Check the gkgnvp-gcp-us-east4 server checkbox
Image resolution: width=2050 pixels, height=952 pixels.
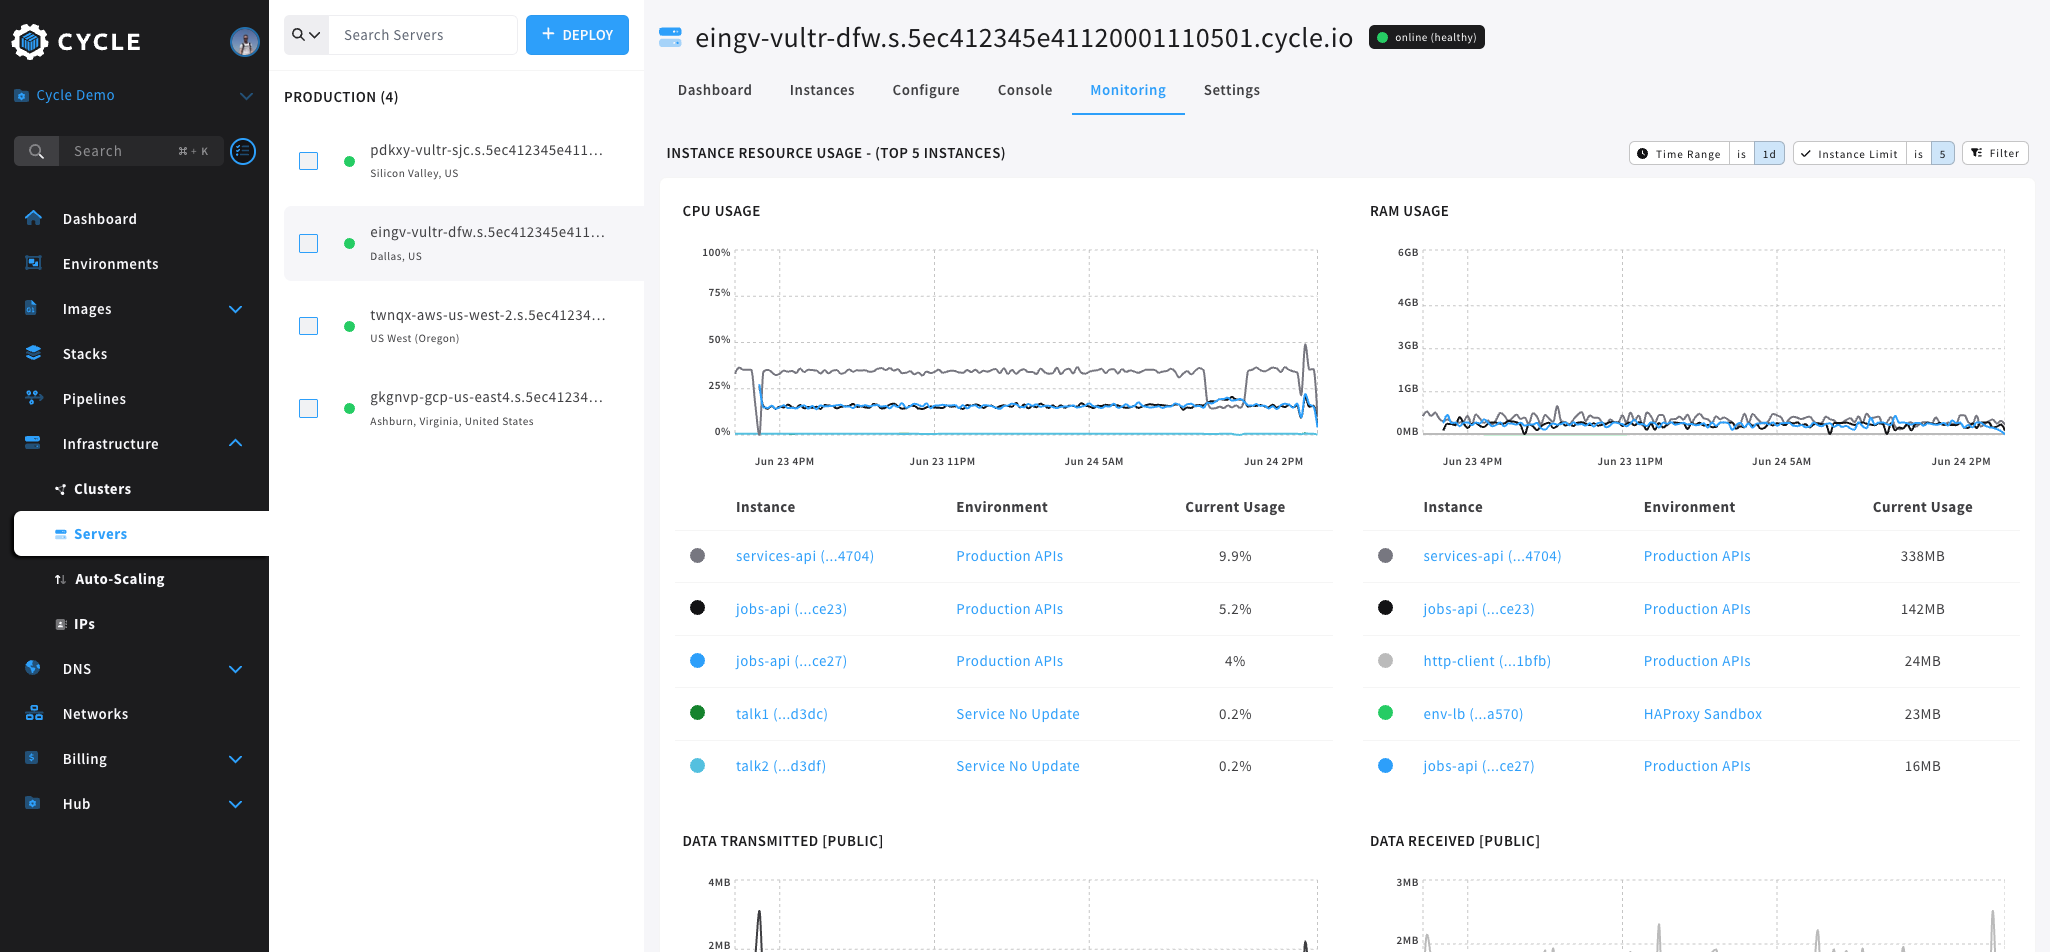[309, 408]
